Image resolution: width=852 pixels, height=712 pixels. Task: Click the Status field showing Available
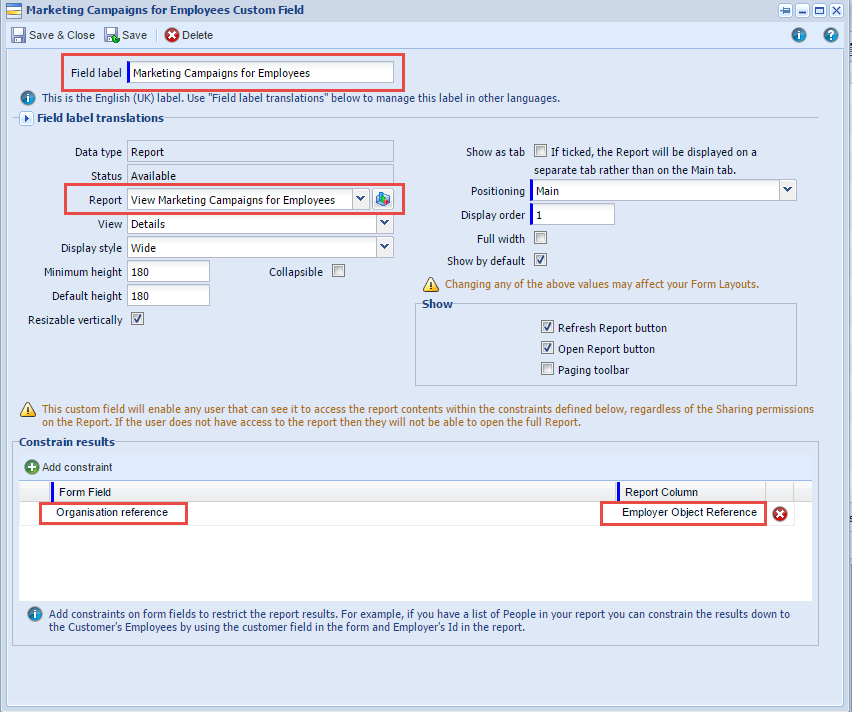[x=260, y=176]
